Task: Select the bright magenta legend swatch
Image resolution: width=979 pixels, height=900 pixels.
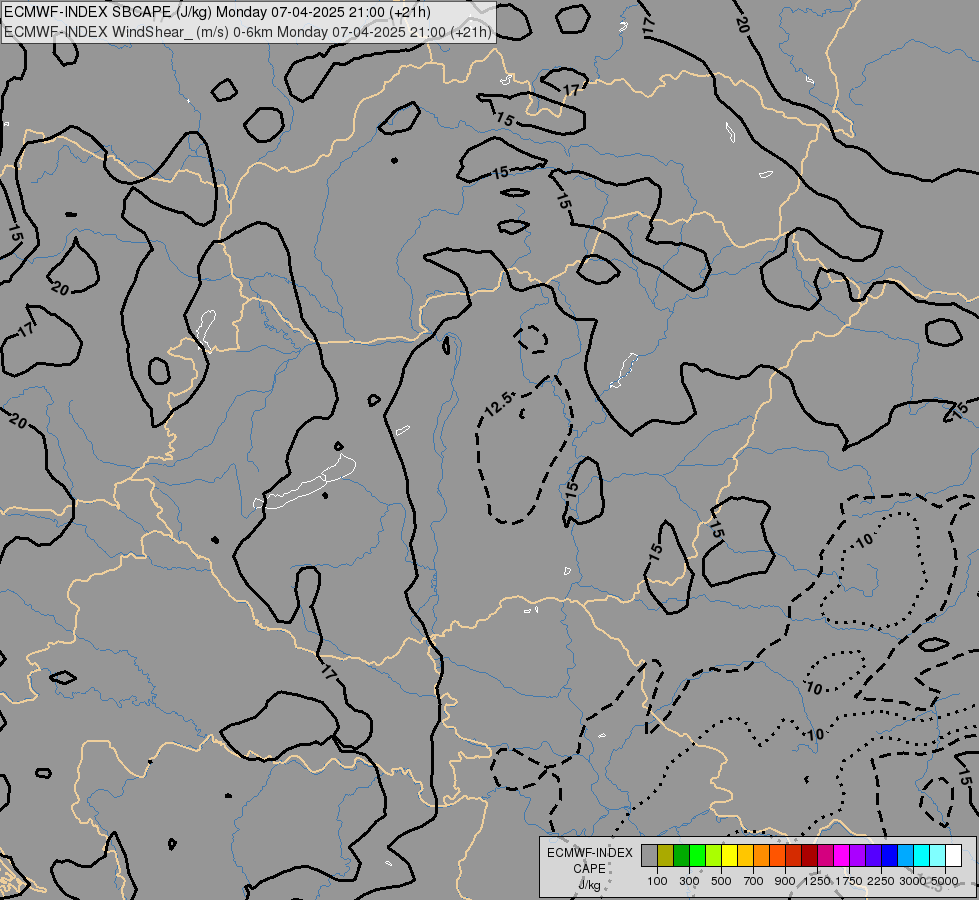Action: (842, 855)
